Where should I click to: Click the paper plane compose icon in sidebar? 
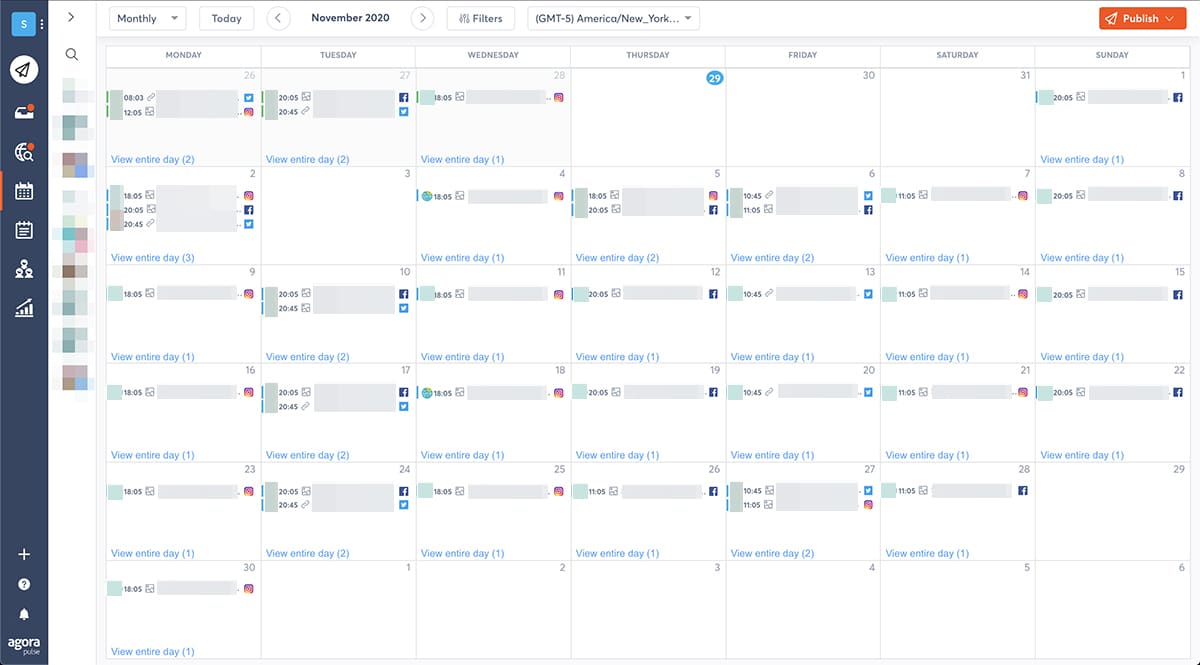click(x=24, y=69)
